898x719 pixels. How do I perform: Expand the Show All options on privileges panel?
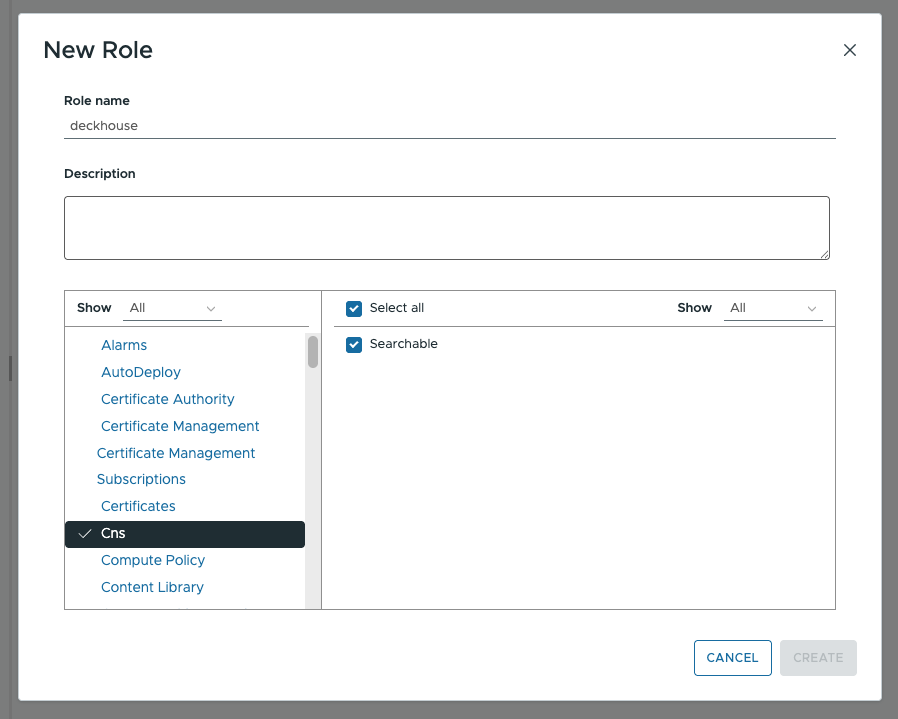[x=771, y=308]
